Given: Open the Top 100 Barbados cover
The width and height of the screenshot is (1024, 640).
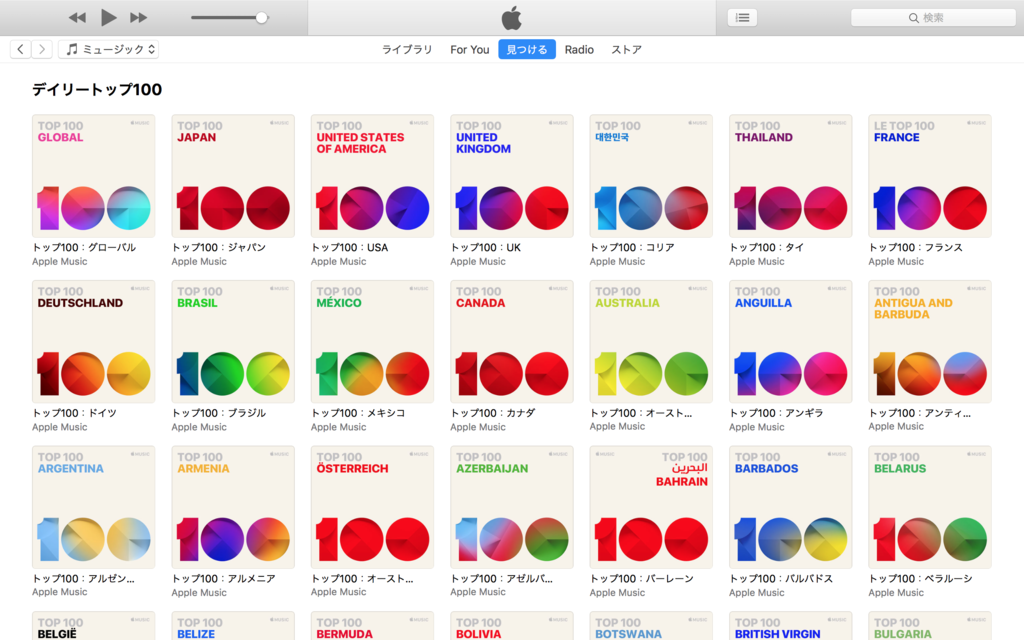Looking at the screenshot, I should pyautogui.click(x=791, y=507).
